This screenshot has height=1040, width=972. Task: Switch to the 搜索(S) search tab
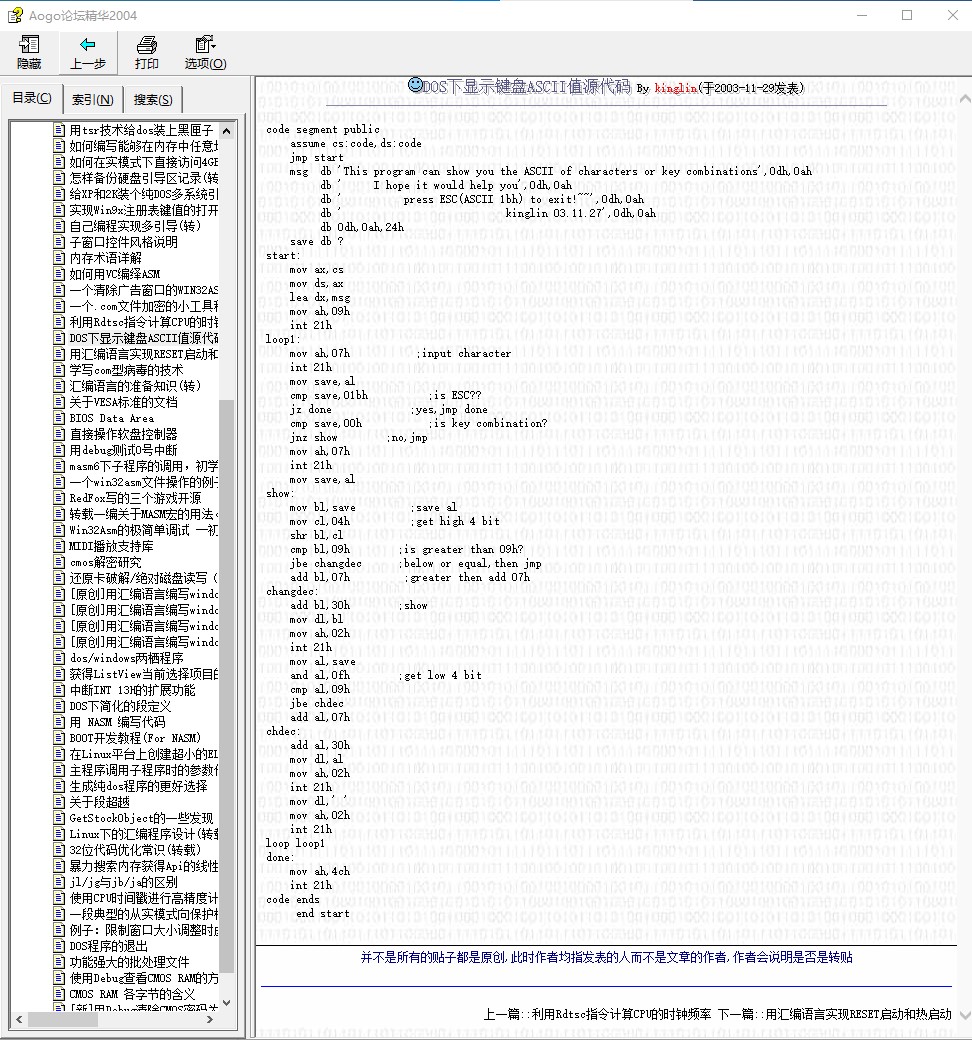(x=153, y=99)
